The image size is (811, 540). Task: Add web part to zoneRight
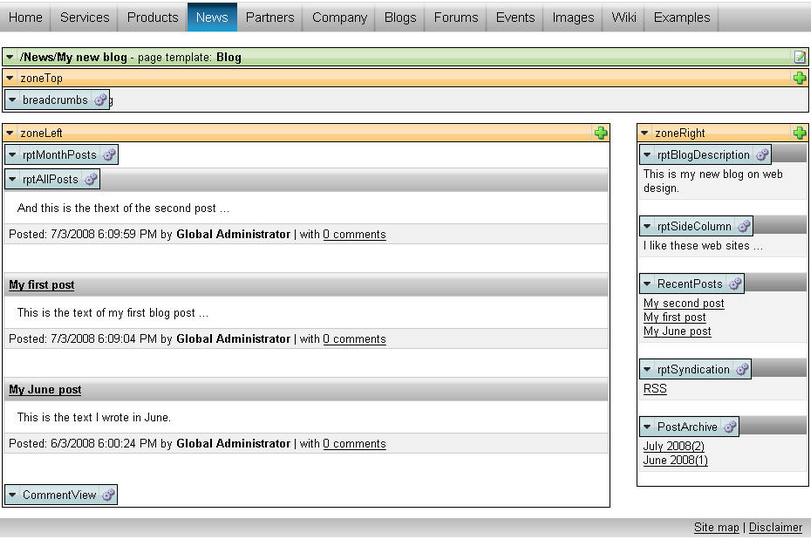[800, 133]
